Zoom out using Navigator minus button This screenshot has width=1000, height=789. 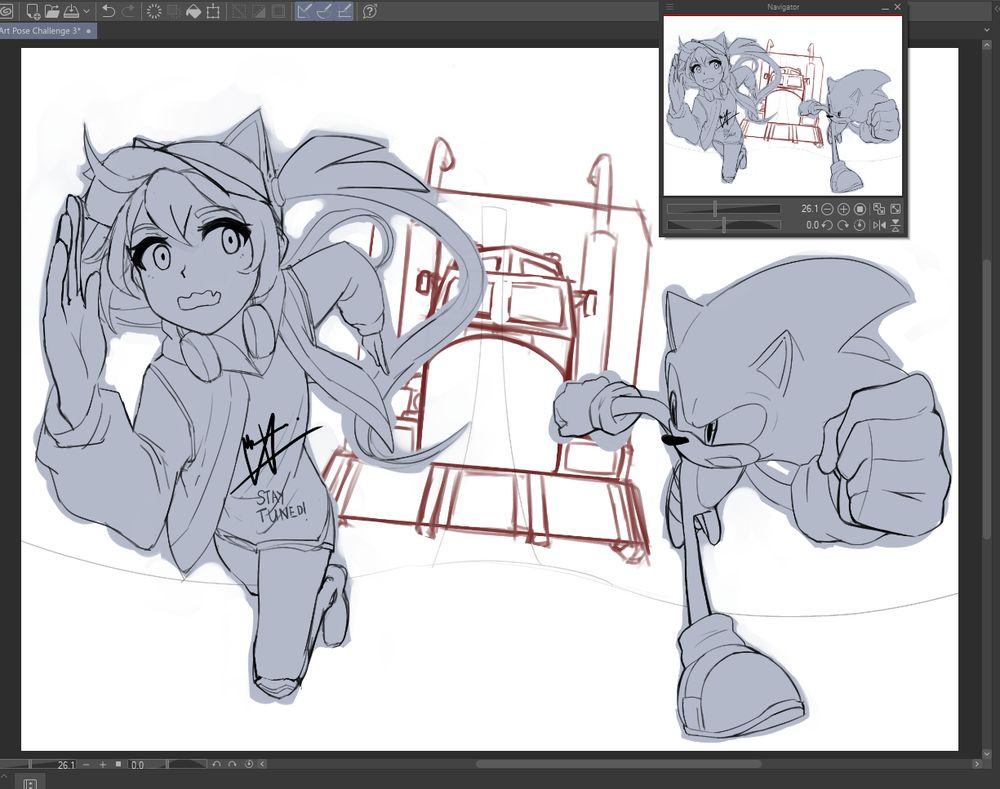click(x=827, y=209)
